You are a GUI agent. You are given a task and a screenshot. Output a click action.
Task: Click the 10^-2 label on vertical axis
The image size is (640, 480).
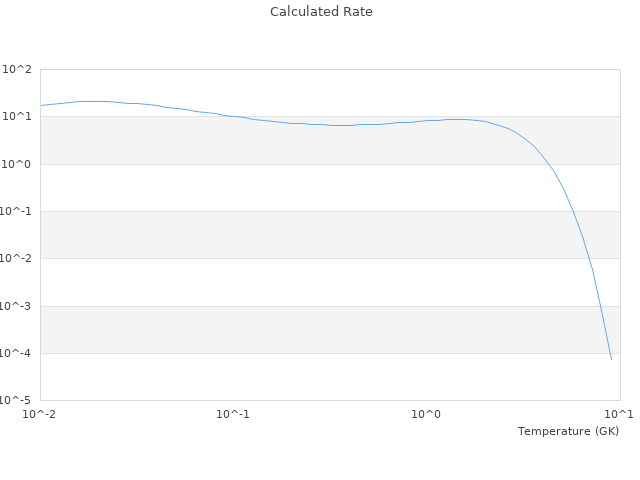tap(17, 259)
